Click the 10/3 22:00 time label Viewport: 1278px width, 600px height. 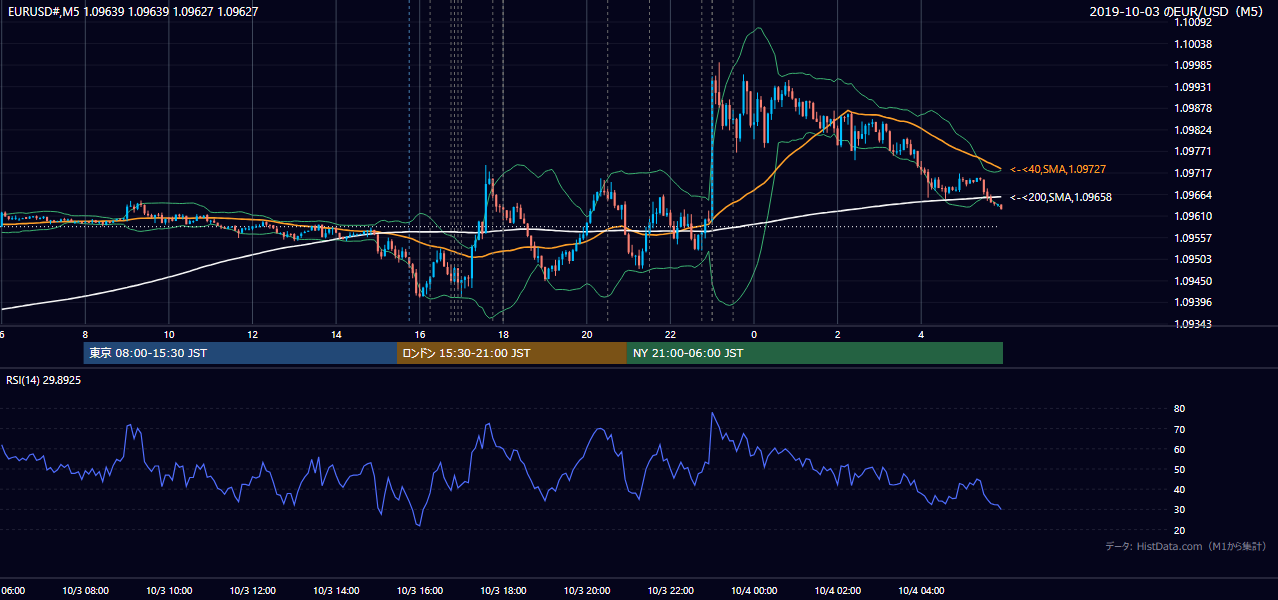coord(671,591)
